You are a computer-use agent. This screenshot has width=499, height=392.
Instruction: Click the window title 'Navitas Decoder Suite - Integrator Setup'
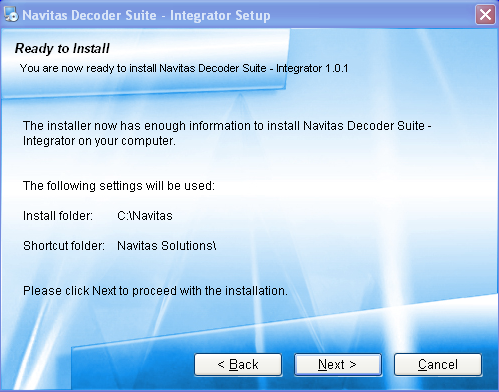[x=146, y=15]
